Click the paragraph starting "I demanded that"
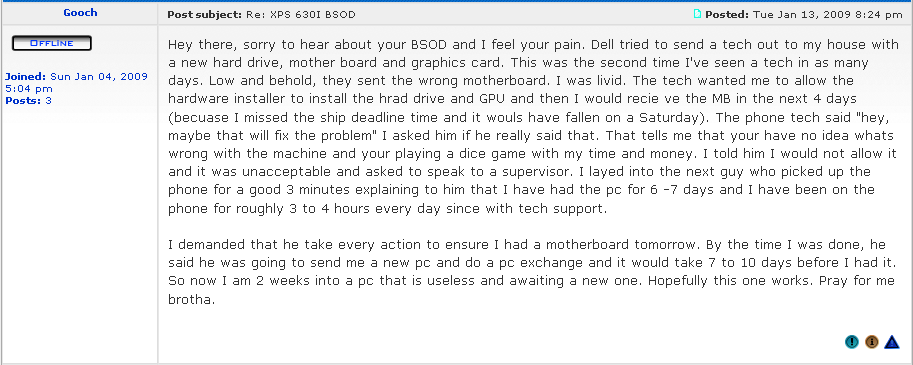Image resolution: width=913 pixels, height=365 pixels. [535, 271]
